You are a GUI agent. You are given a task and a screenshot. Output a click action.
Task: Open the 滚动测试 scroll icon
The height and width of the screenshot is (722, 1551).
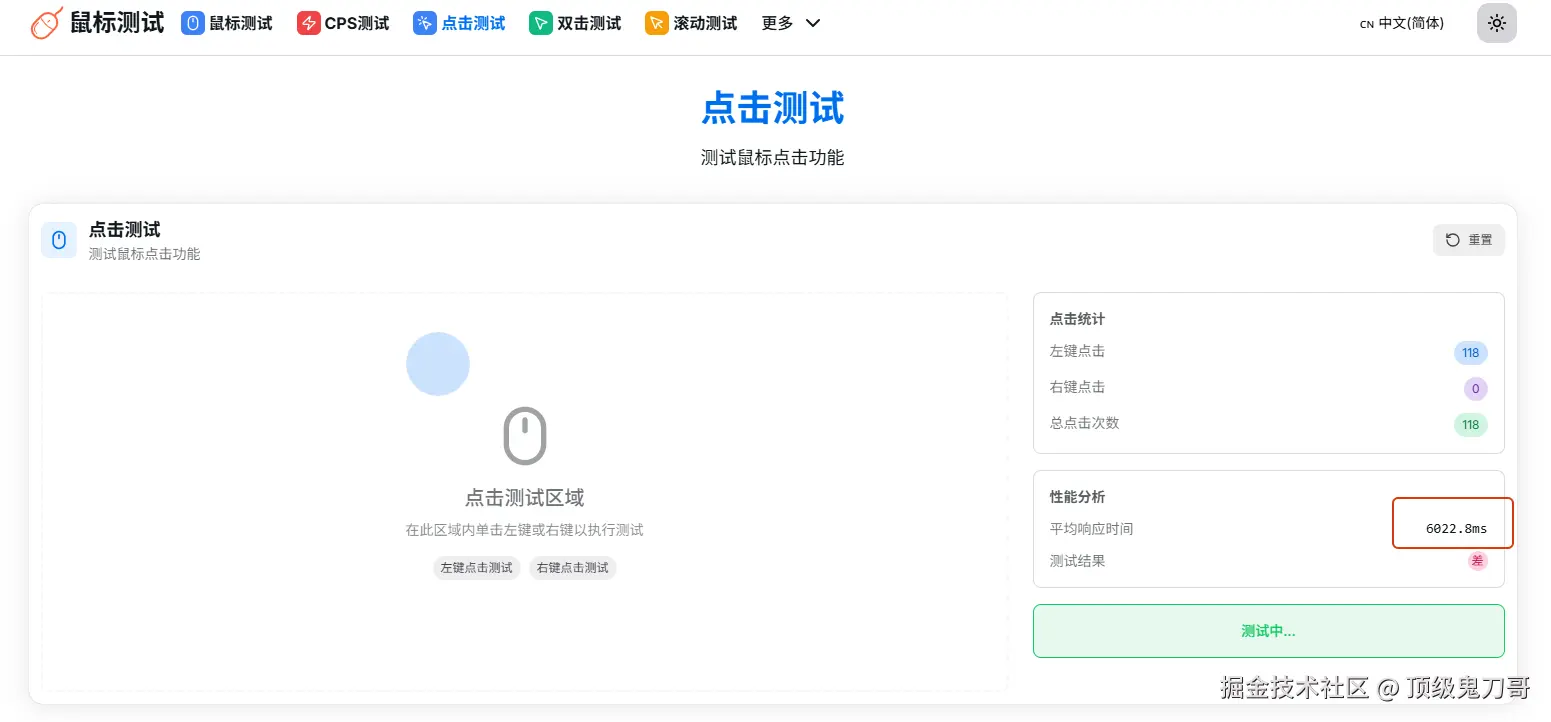click(657, 22)
